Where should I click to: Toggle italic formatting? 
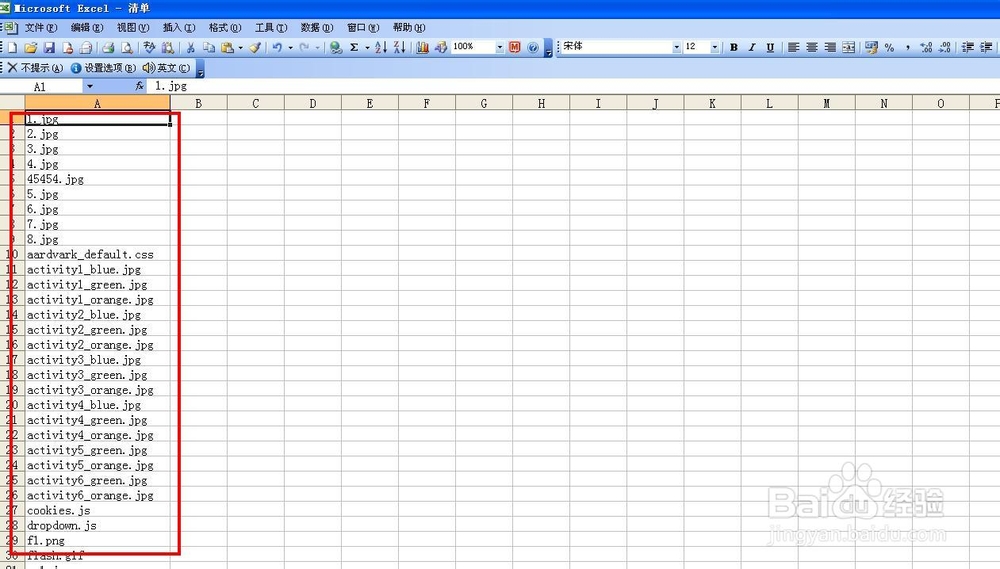pyautogui.click(x=752, y=47)
